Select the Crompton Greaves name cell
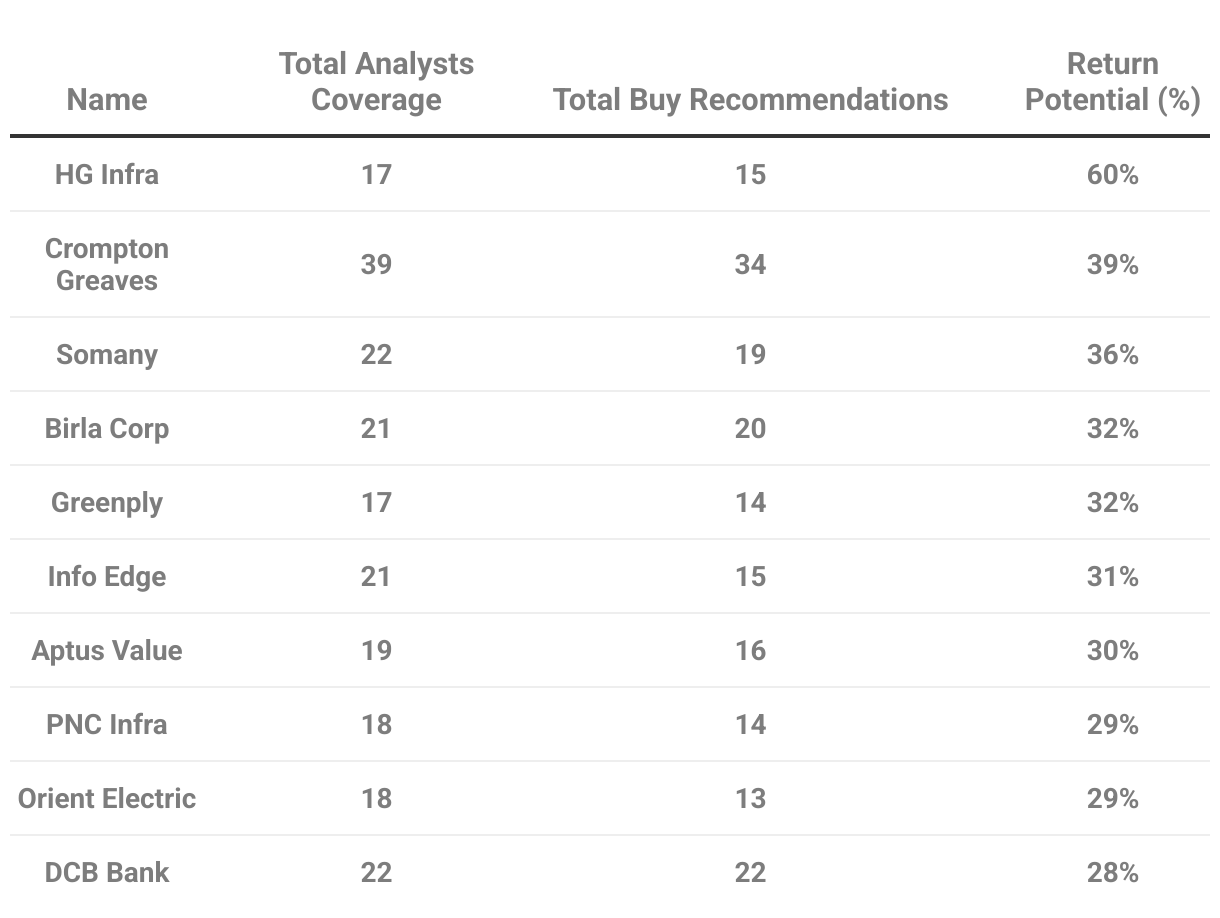 [107, 264]
